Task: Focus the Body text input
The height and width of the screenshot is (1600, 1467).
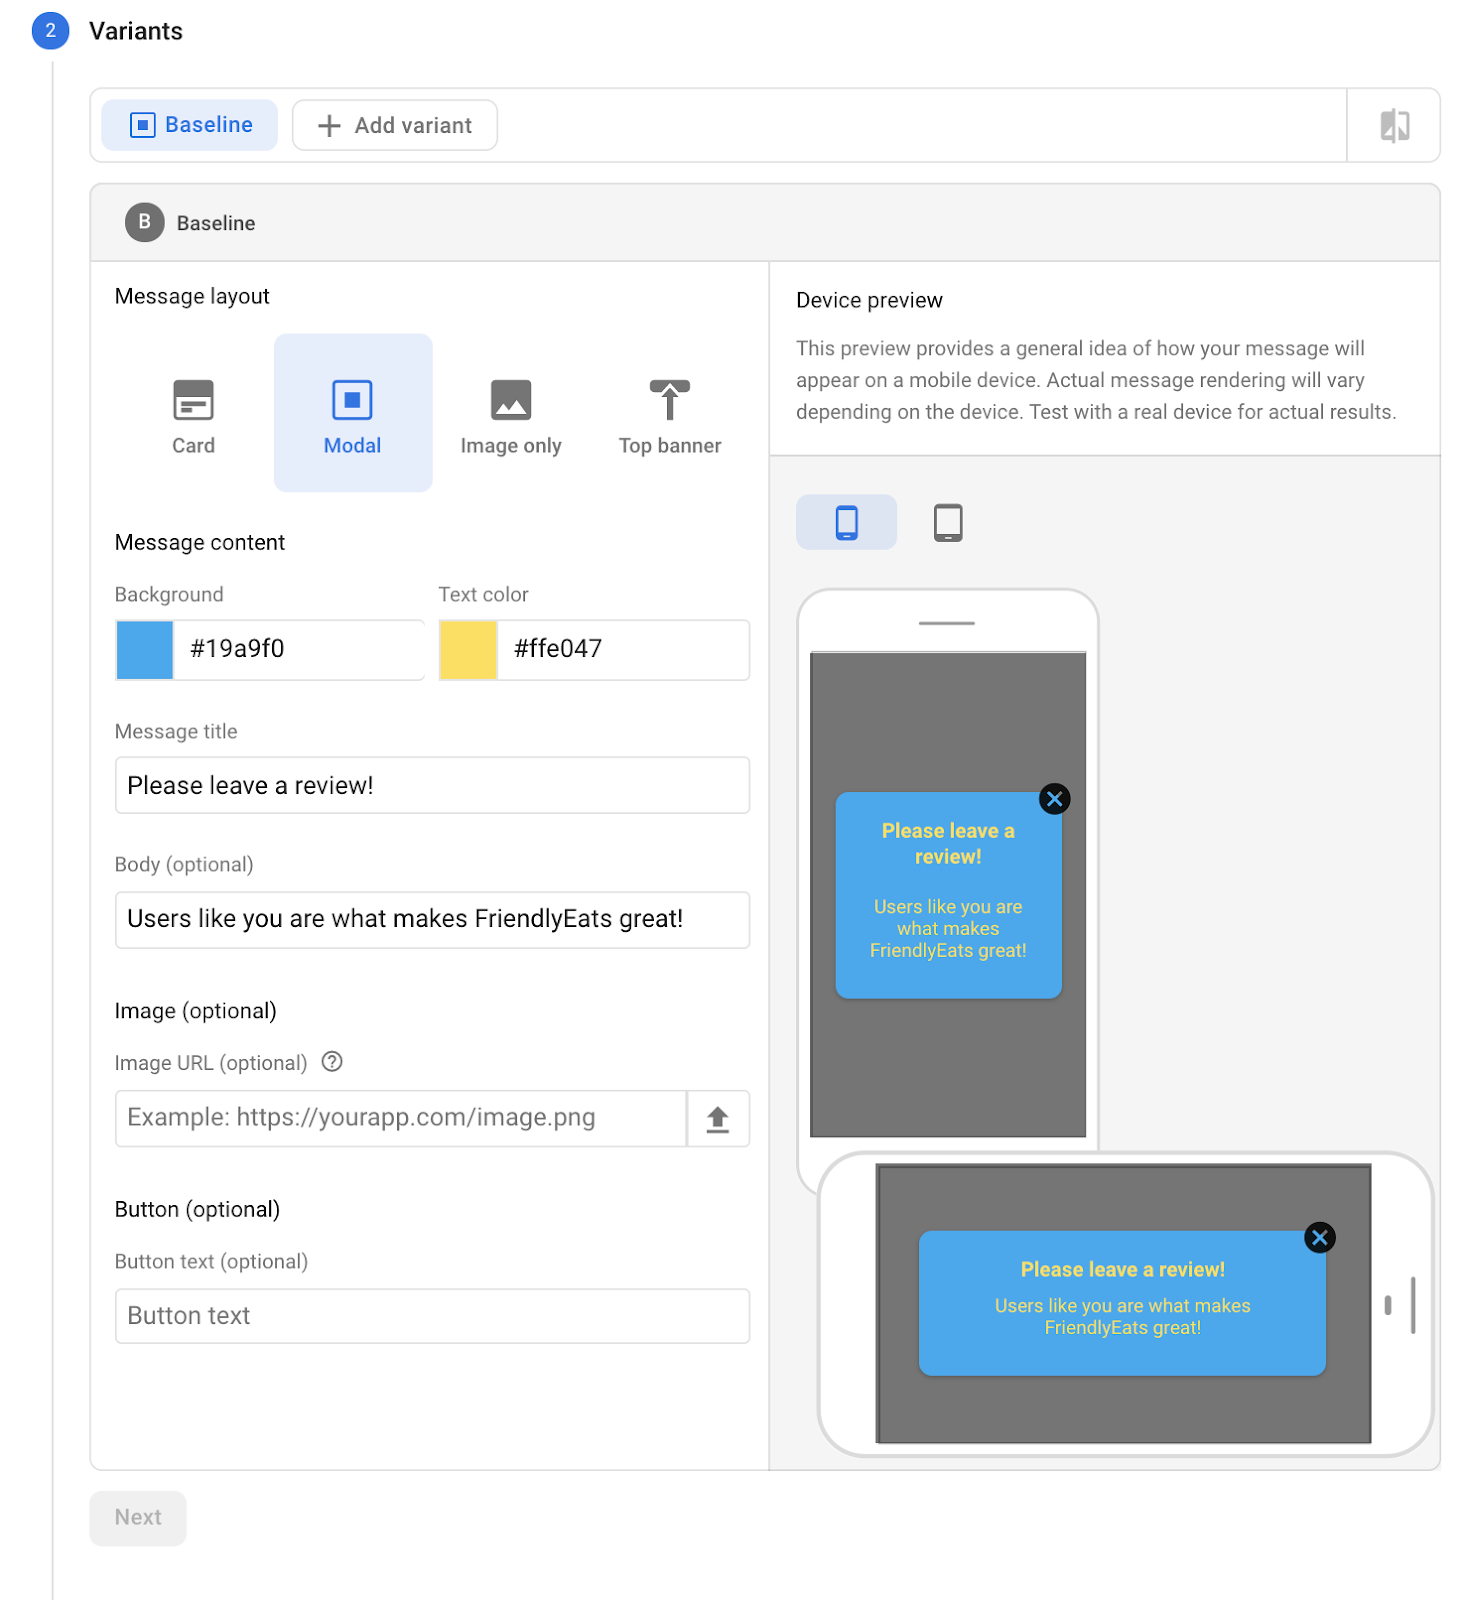Action: tap(432, 920)
